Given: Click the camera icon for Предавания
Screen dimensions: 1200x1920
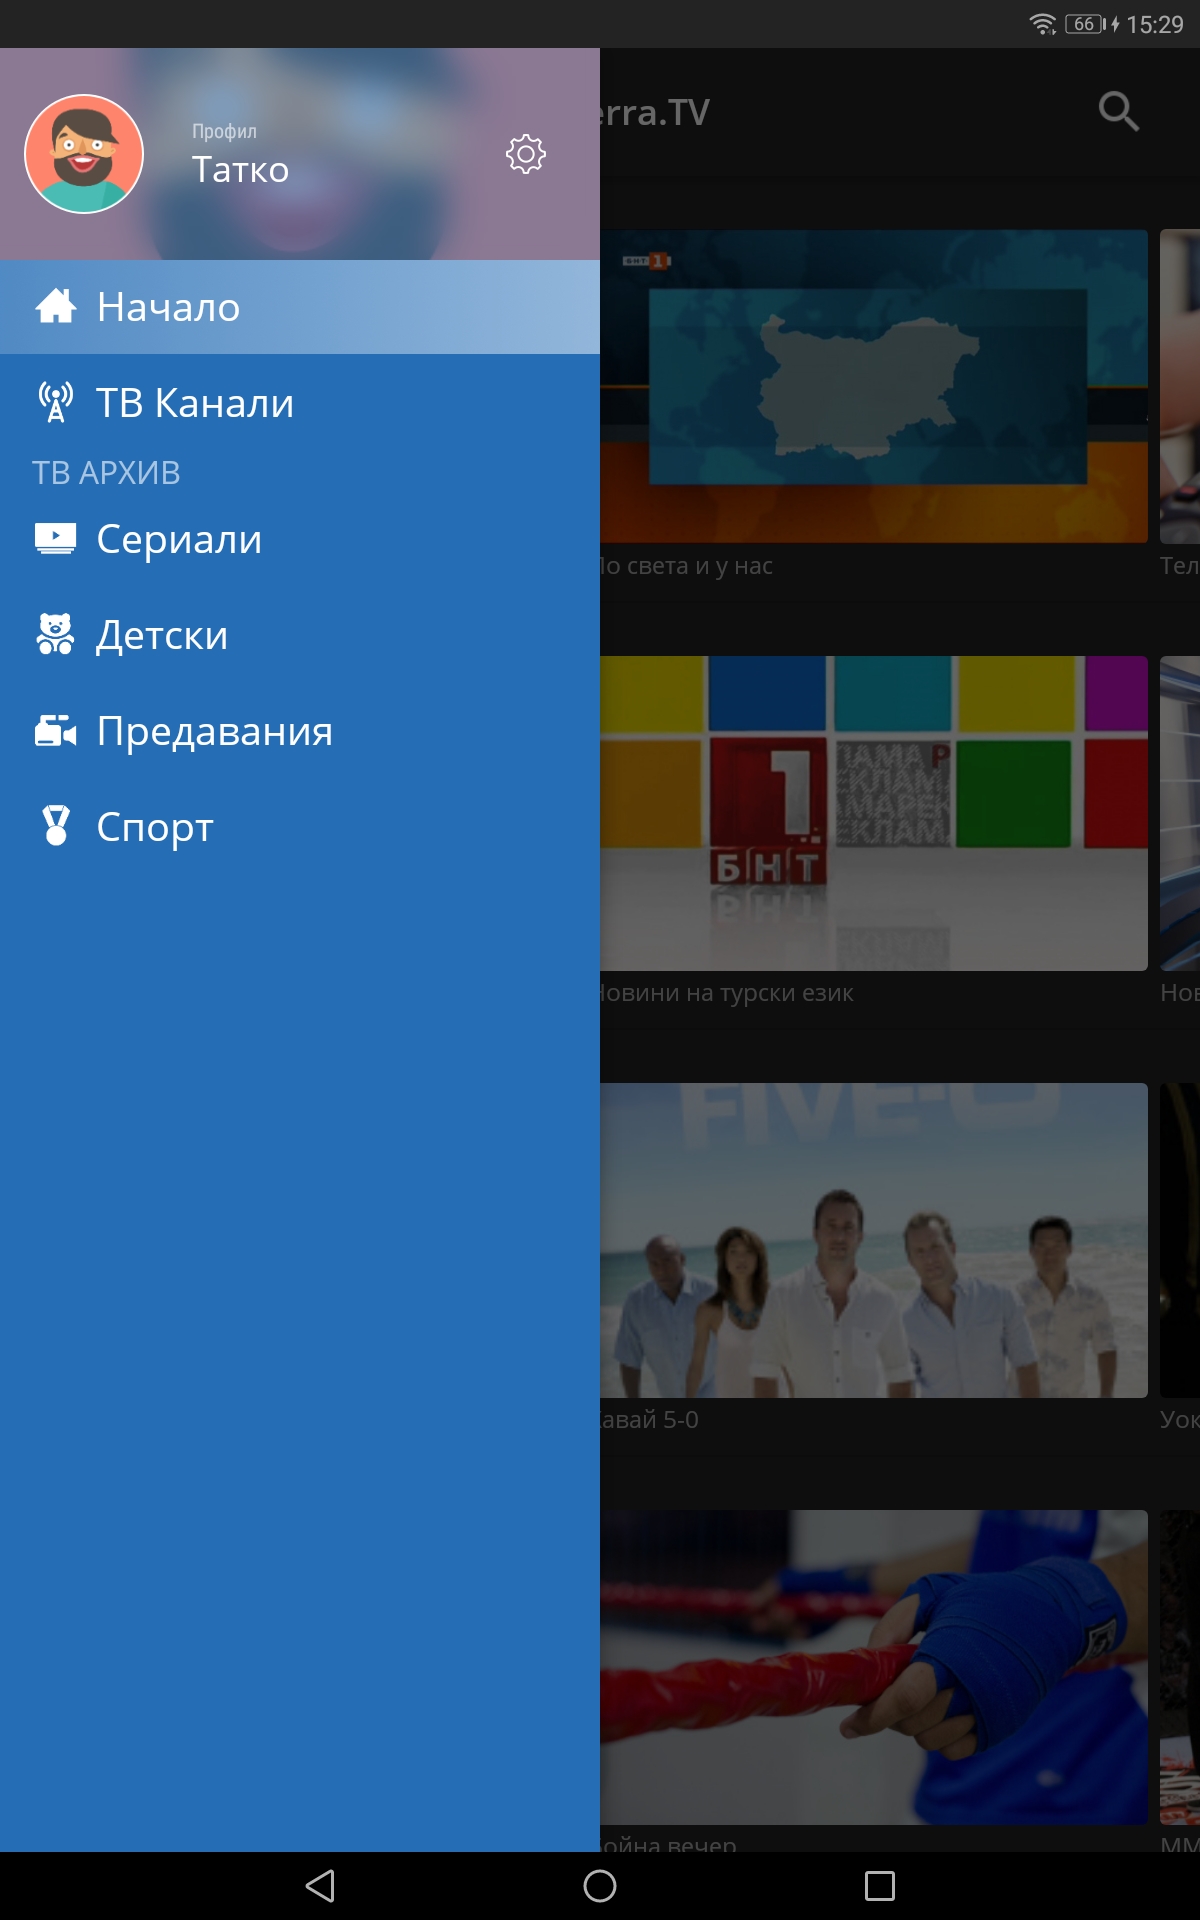Looking at the screenshot, I should point(55,731).
